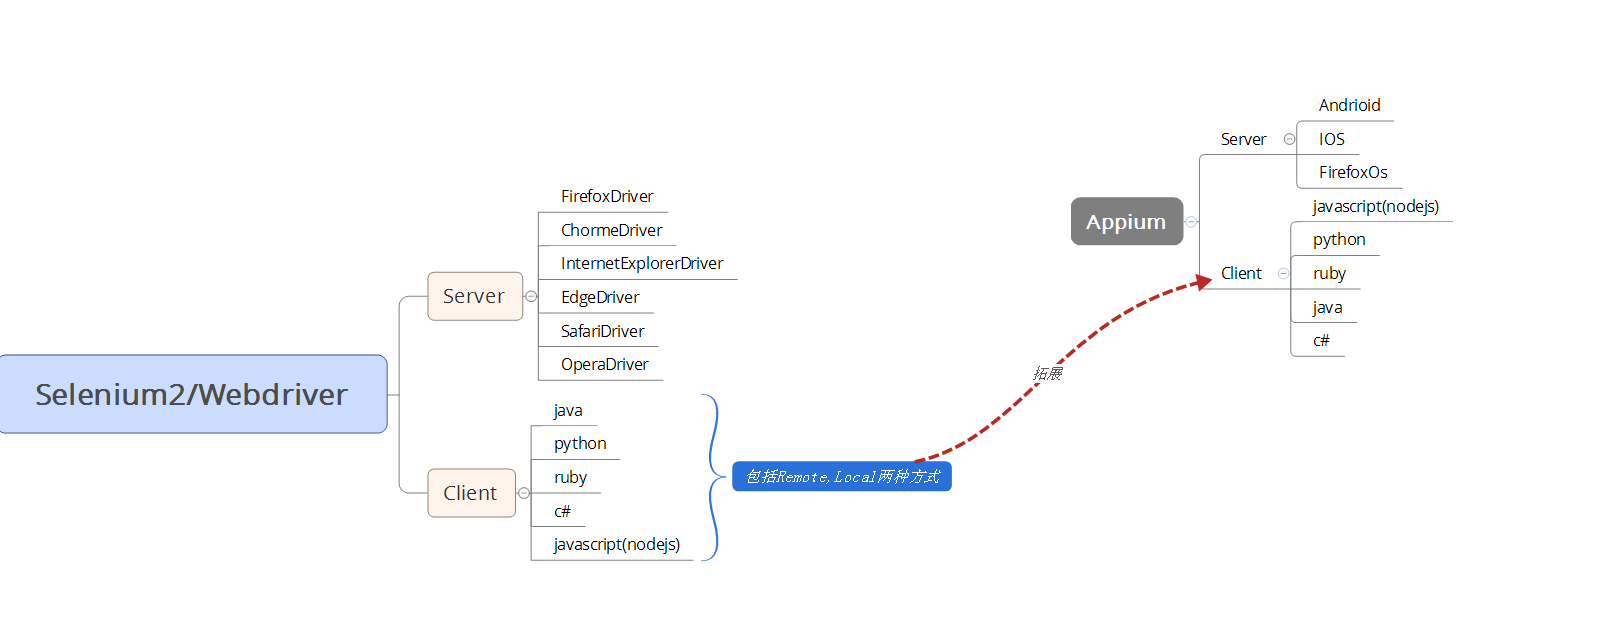Select java under Appium Client
The height and width of the screenshot is (626, 1598).
(1327, 307)
